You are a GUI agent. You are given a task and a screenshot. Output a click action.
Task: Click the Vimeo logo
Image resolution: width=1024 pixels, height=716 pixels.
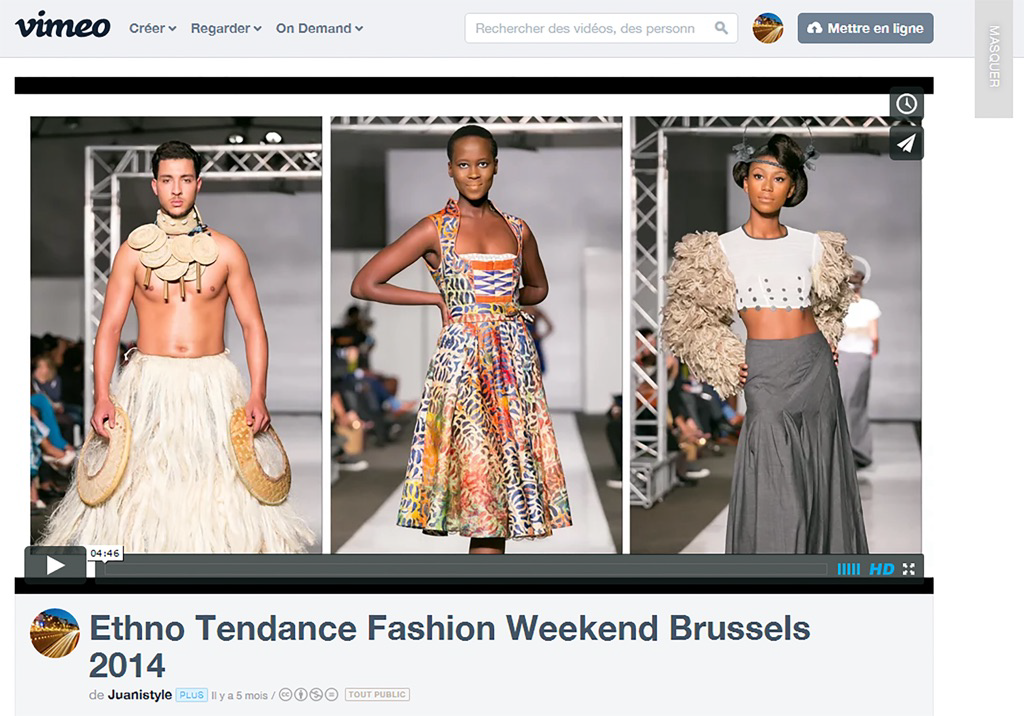pos(63,26)
